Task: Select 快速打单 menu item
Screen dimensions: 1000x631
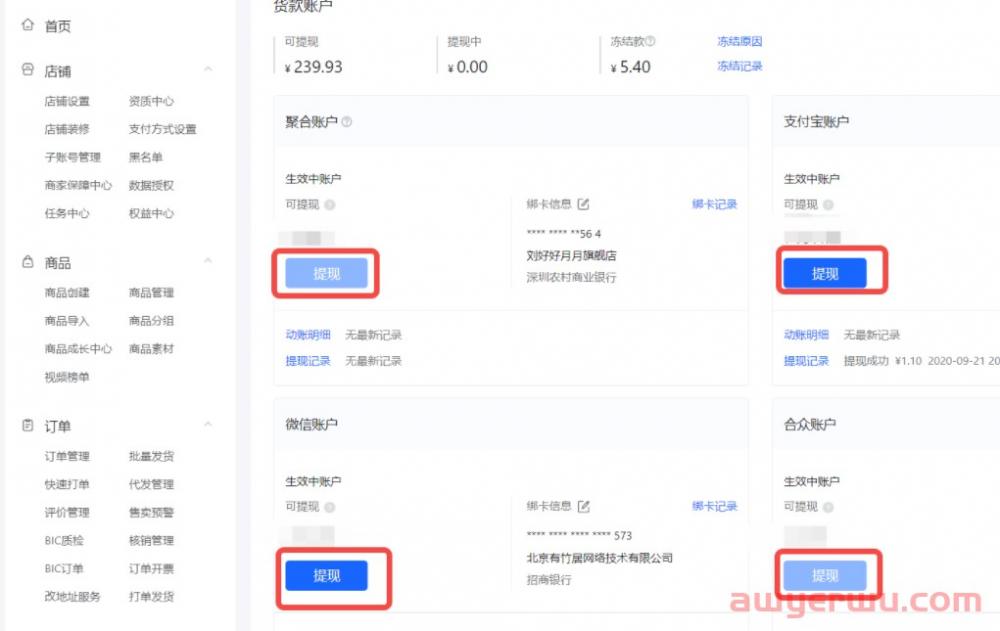Action: 67,484
